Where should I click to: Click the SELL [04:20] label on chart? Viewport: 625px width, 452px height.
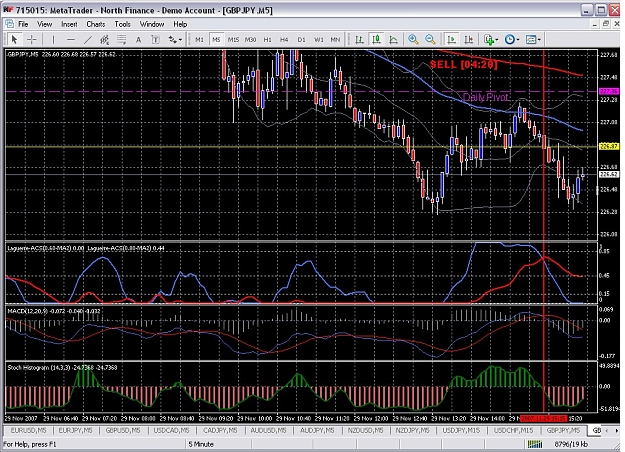click(x=464, y=65)
